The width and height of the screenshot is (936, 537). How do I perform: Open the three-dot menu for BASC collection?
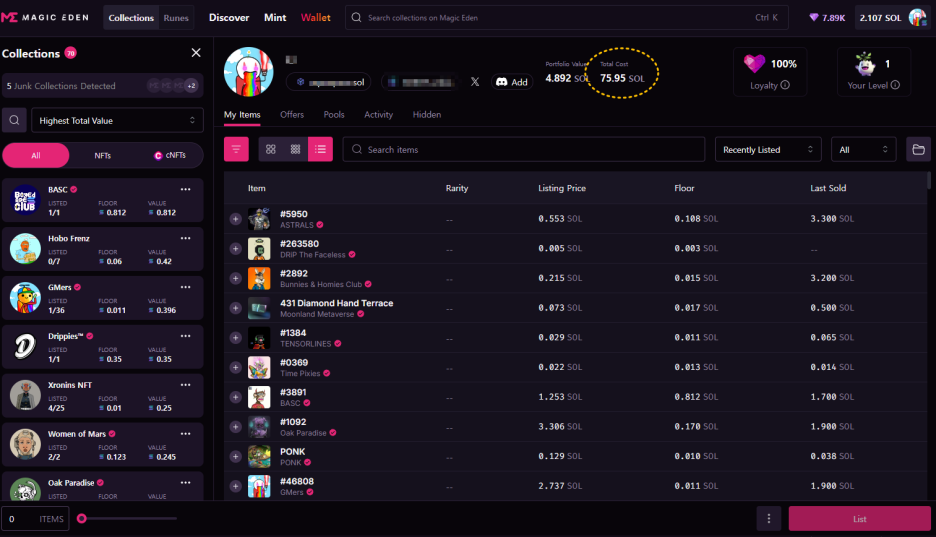(x=186, y=189)
